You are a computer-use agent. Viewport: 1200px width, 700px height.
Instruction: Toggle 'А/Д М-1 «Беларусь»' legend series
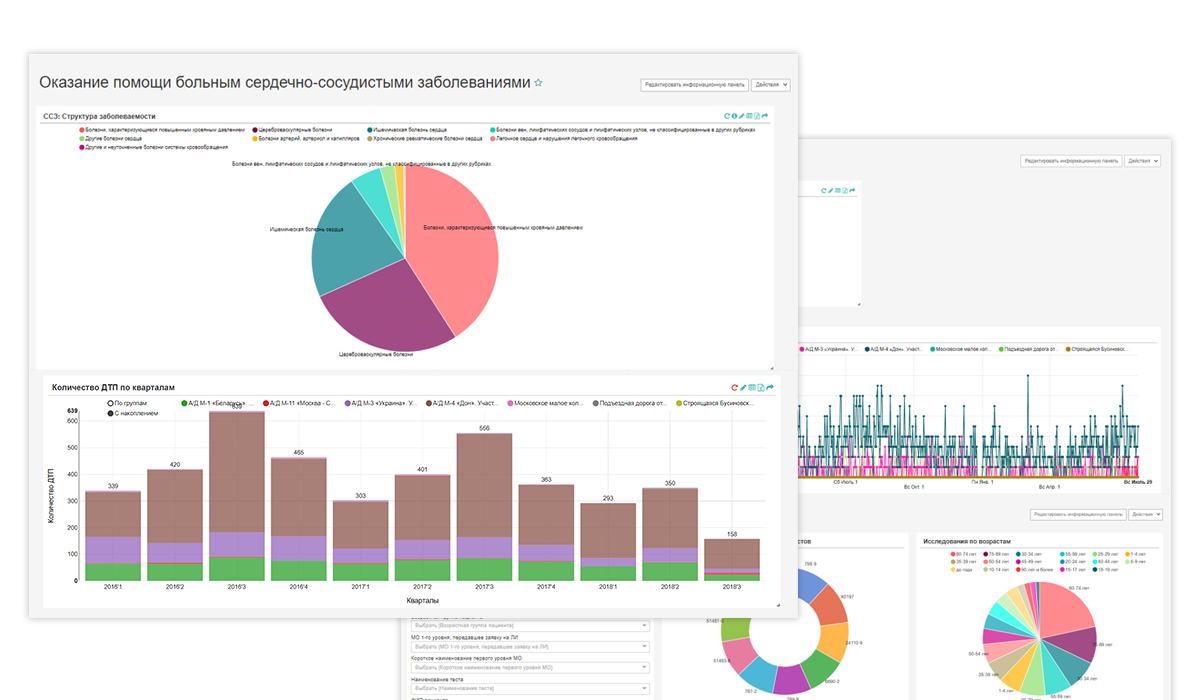pos(185,403)
